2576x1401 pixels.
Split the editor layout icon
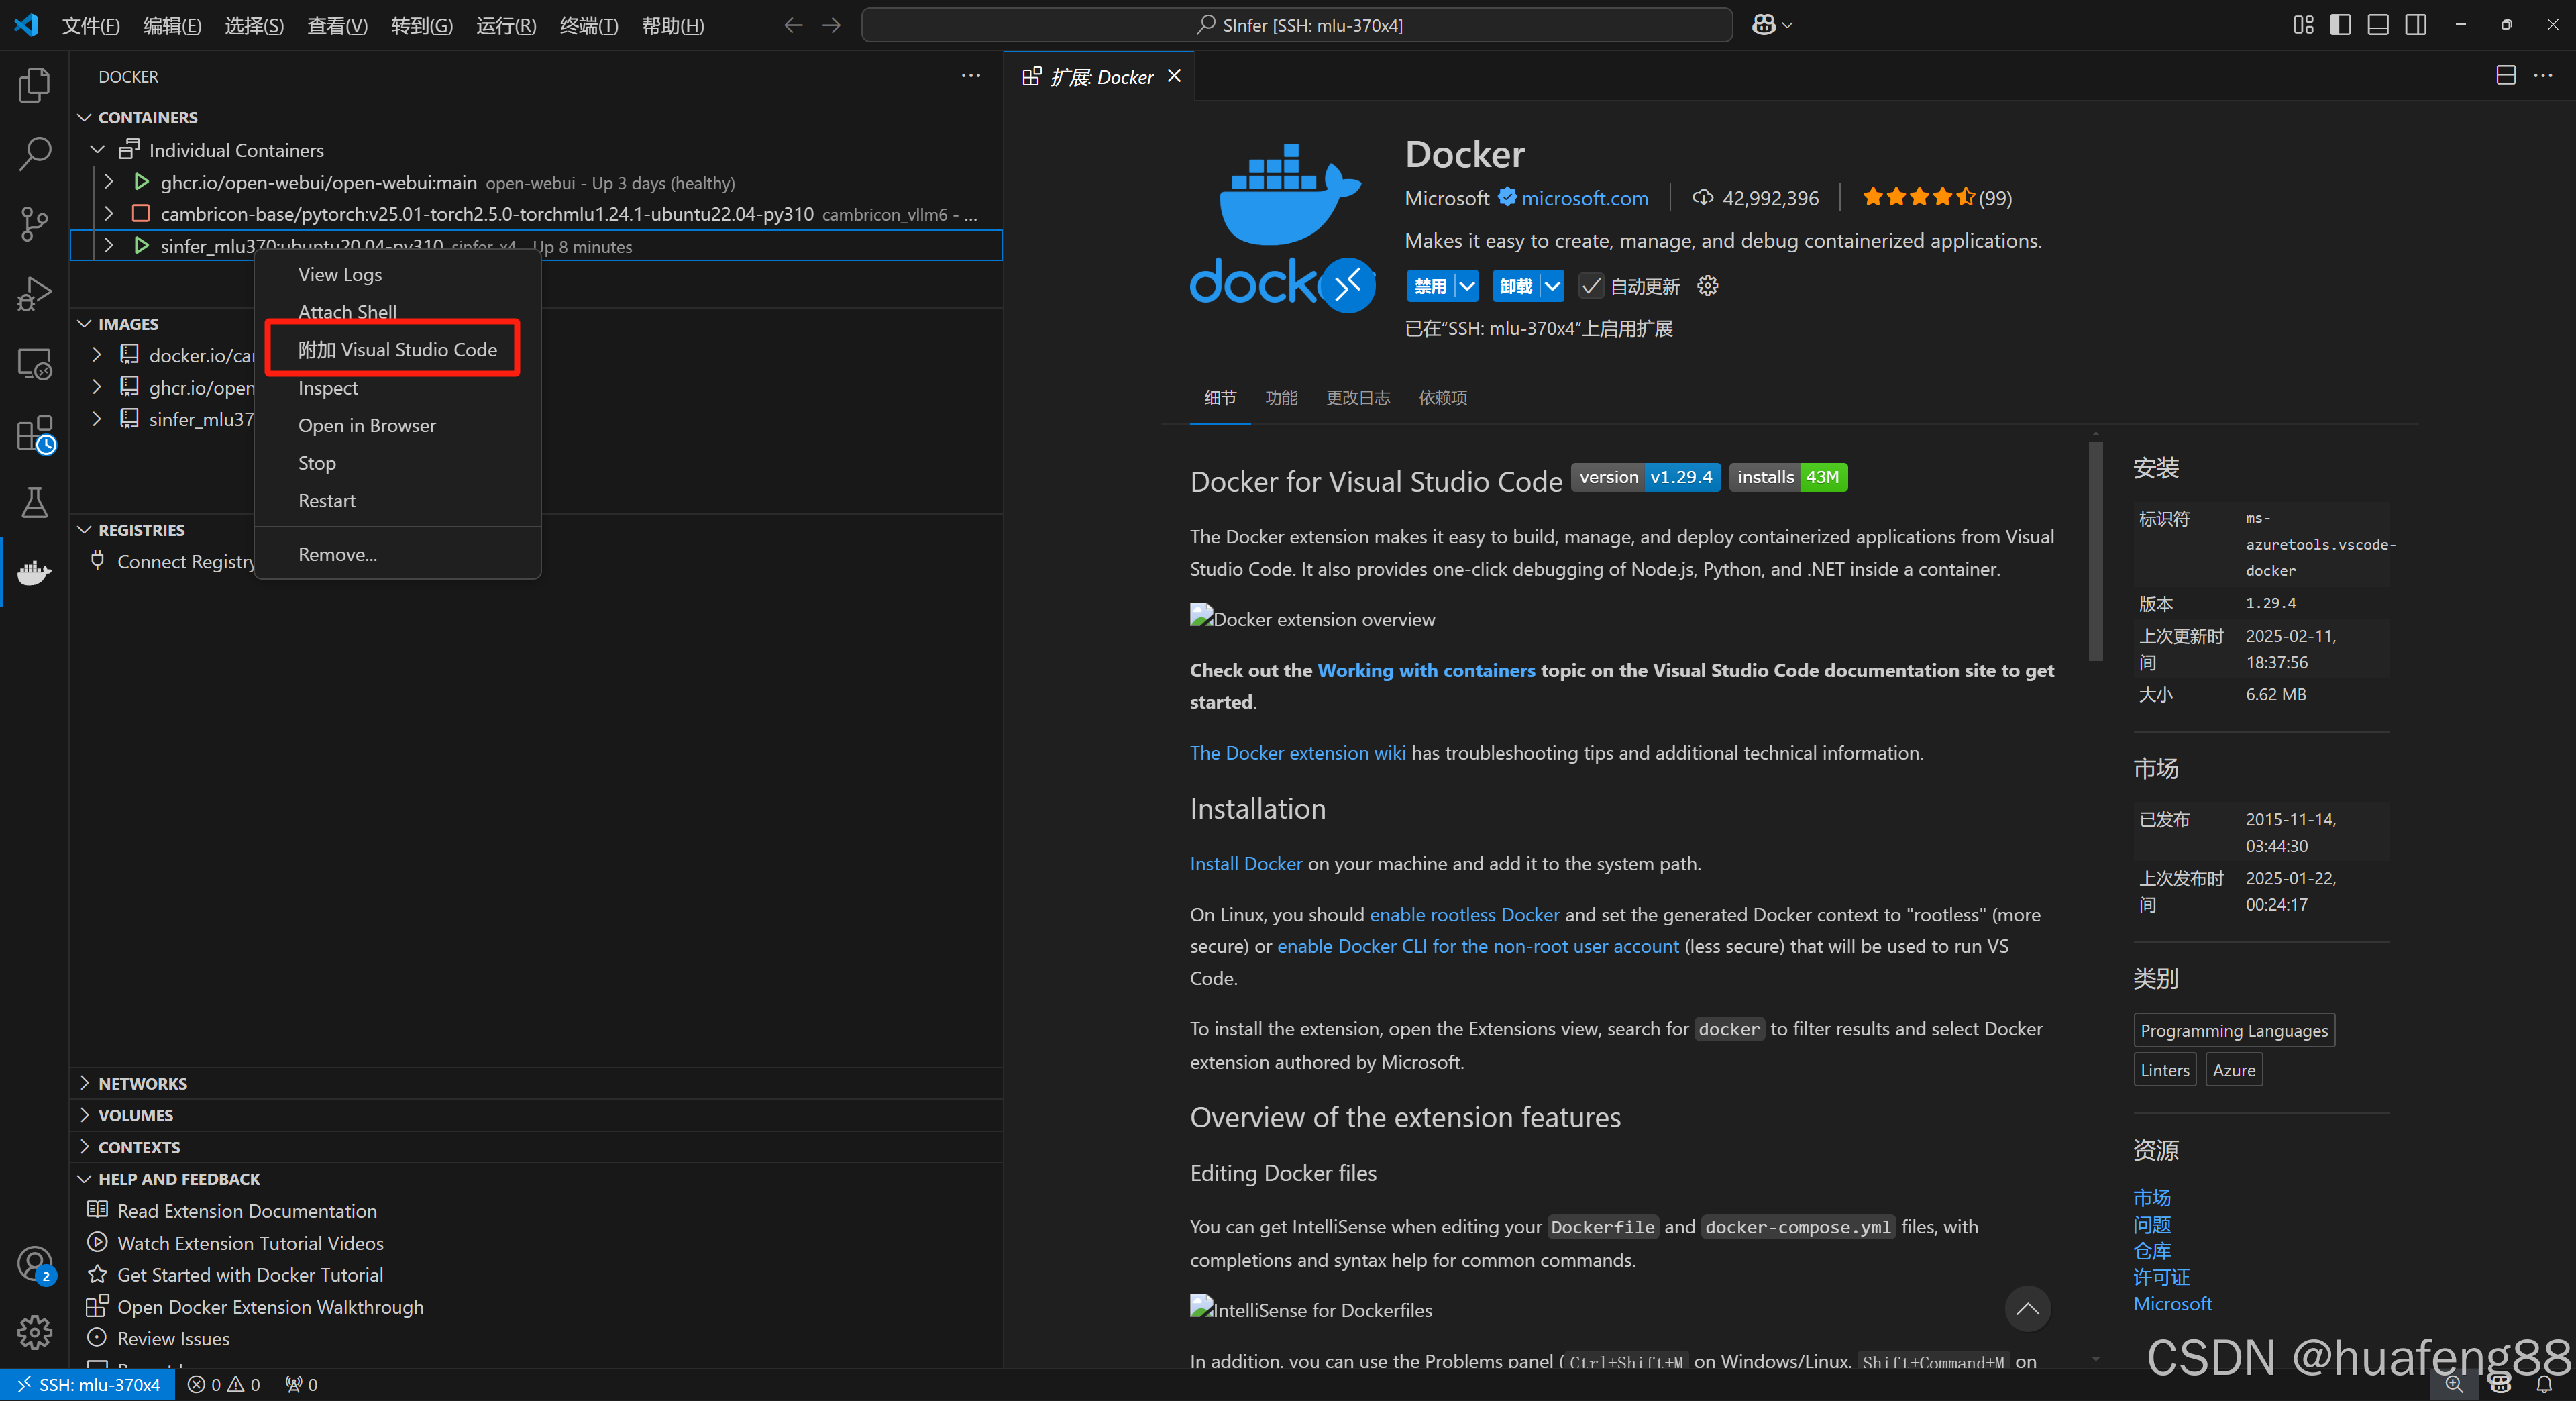pyautogui.click(x=2505, y=76)
